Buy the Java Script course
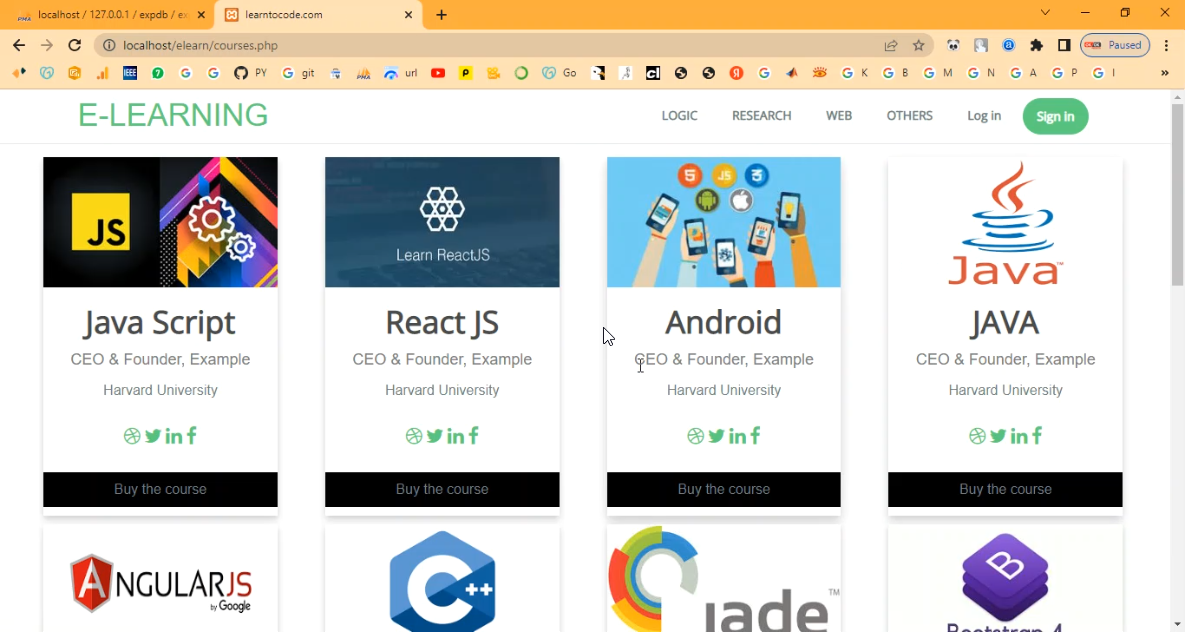The image size is (1185, 632). pos(160,489)
